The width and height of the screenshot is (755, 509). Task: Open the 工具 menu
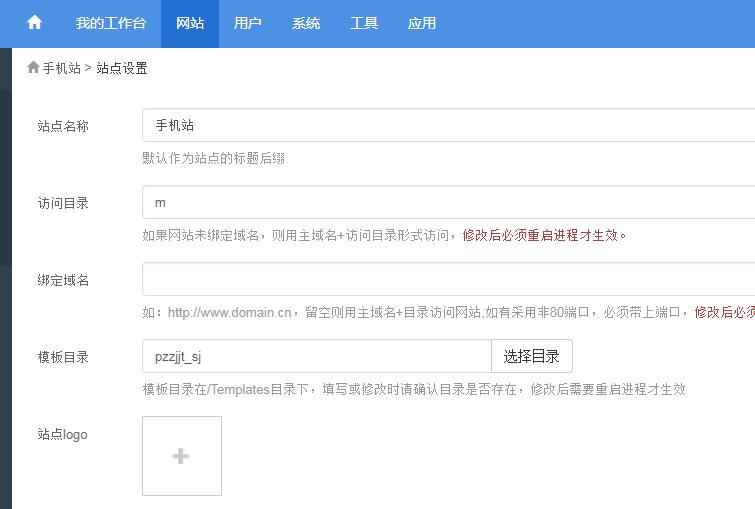pos(364,23)
